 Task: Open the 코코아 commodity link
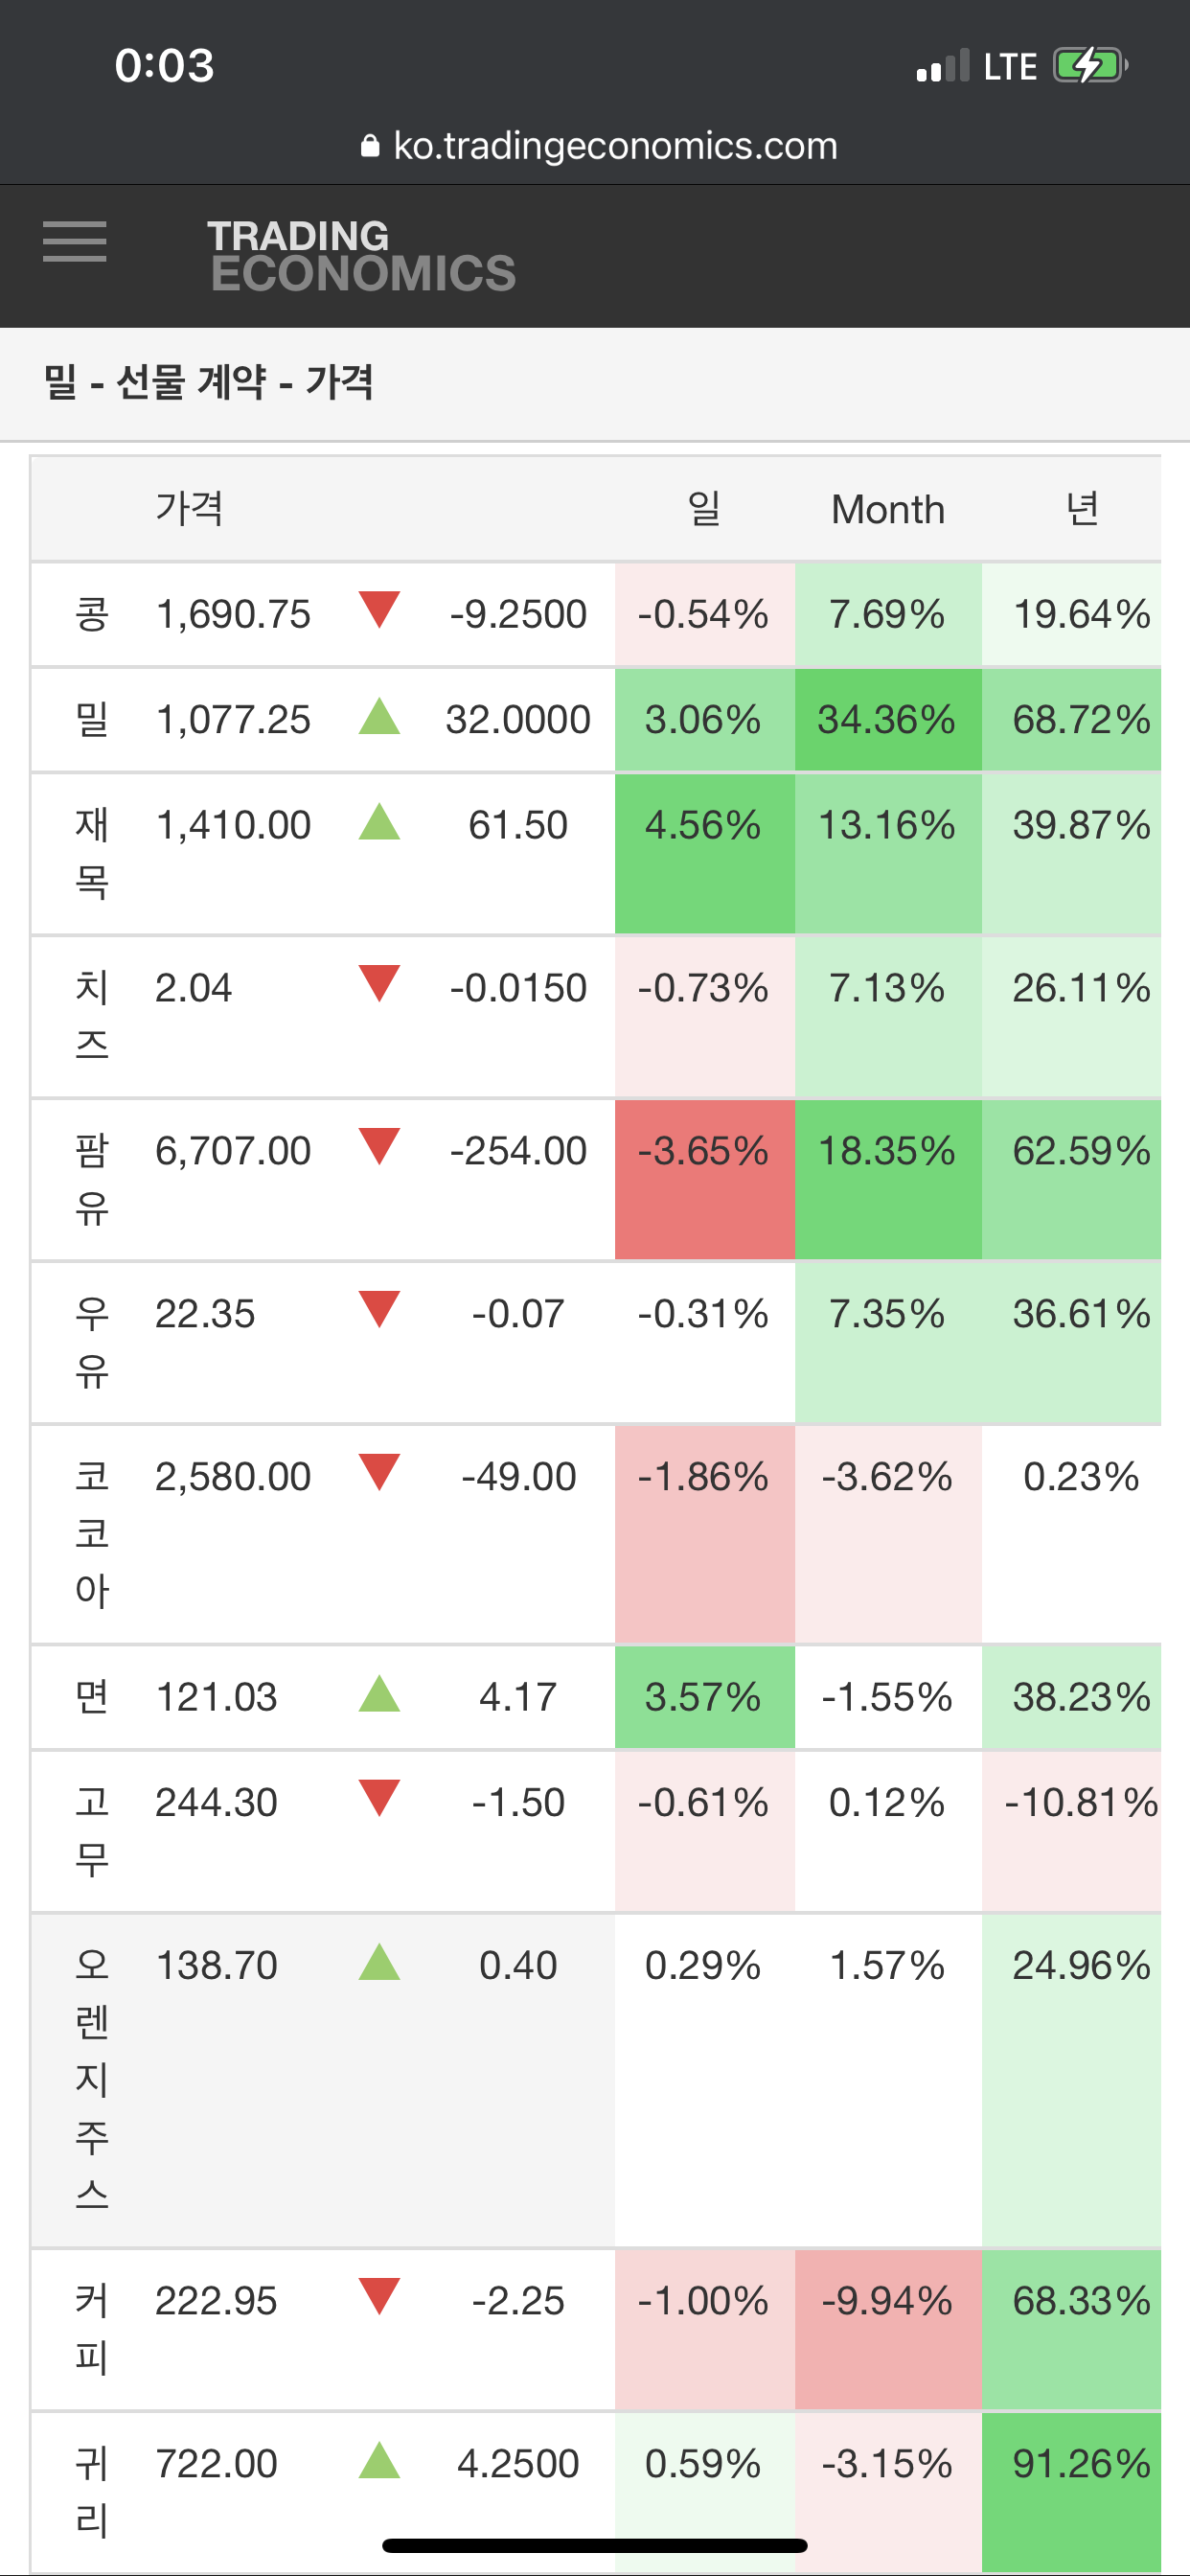tap(92, 1533)
